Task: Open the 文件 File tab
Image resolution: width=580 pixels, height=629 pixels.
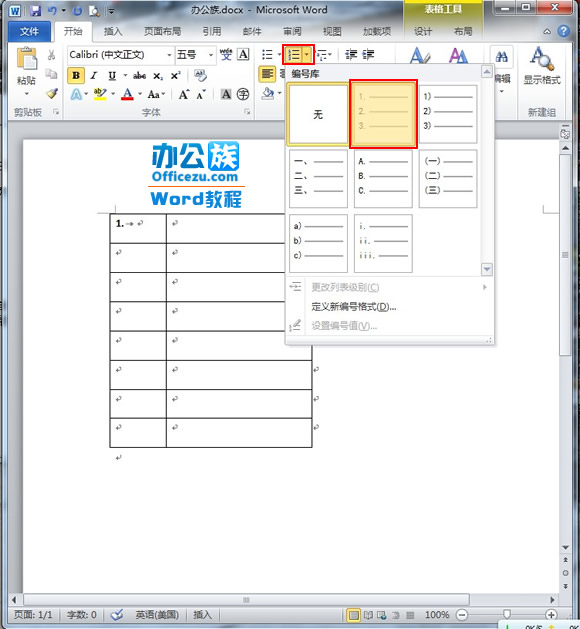Action: (29, 32)
